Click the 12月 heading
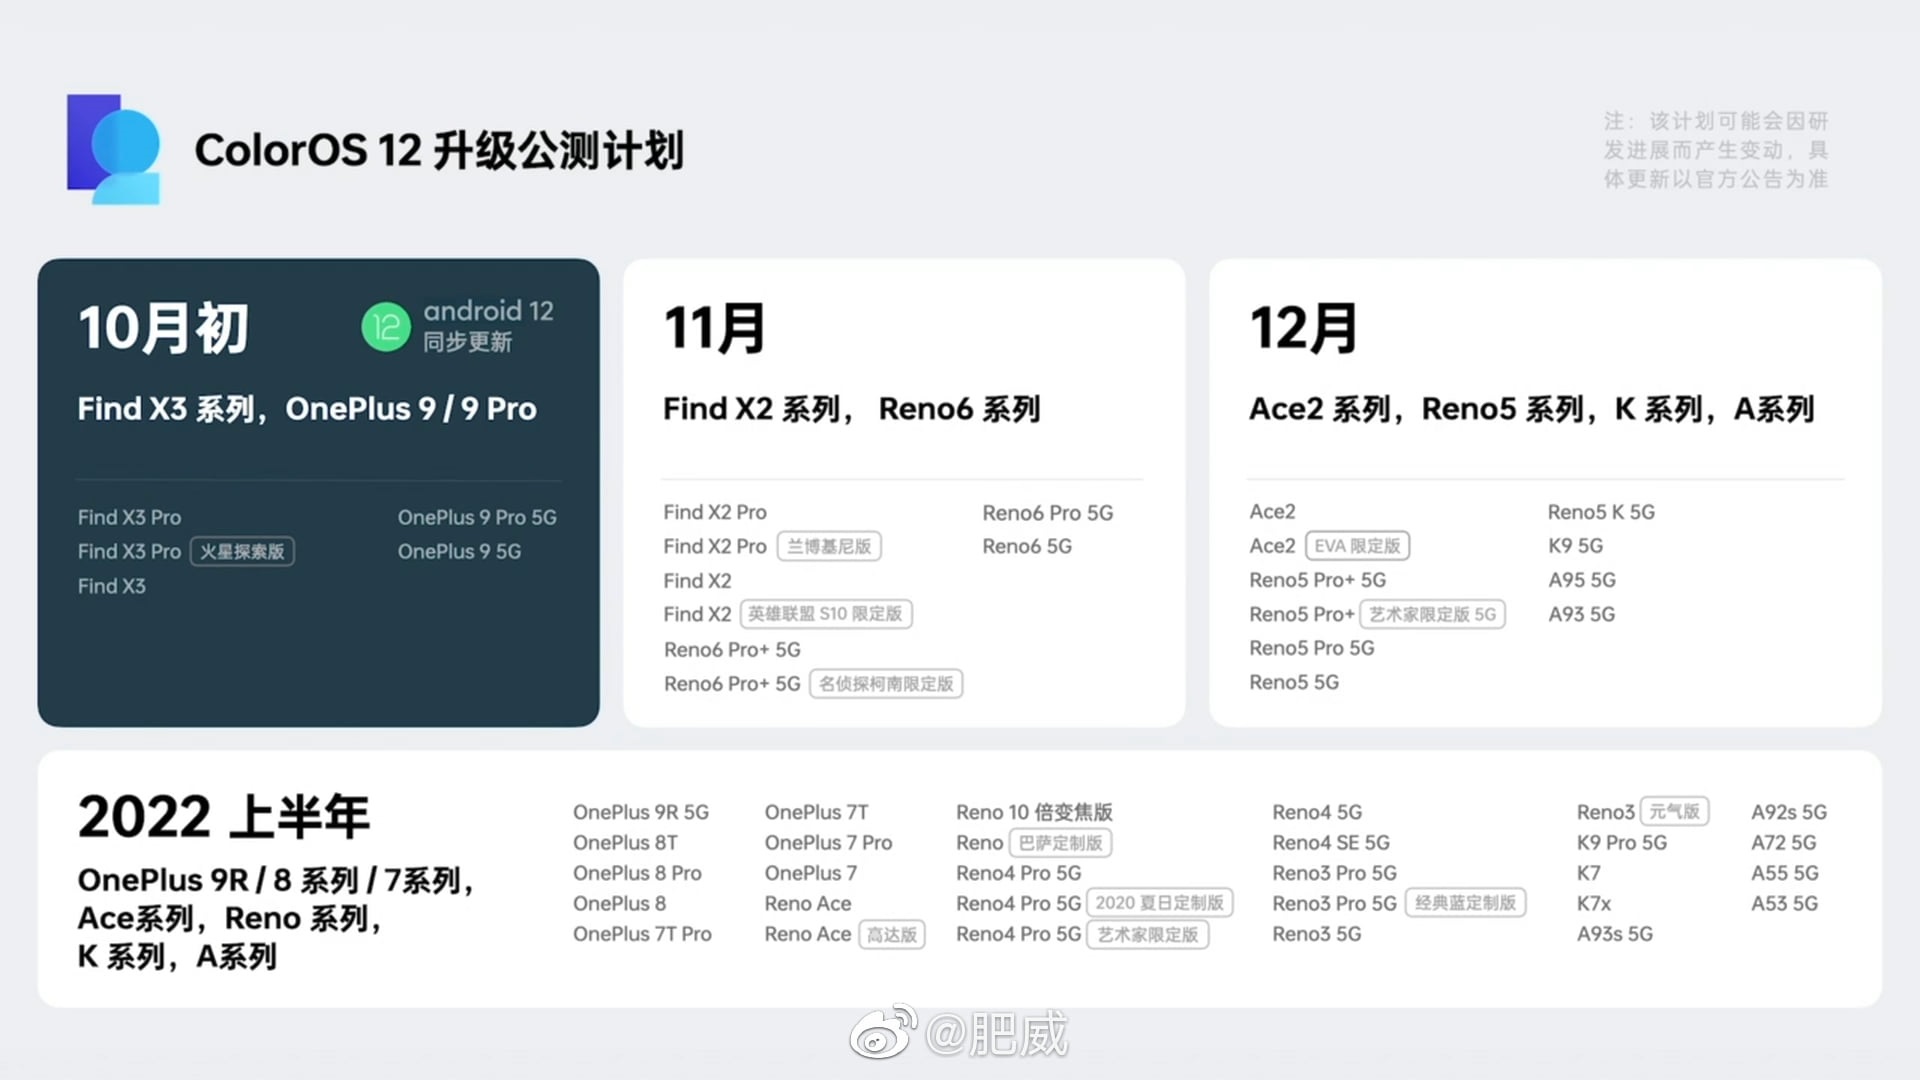The width and height of the screenshot is (1920, 1080). (x=1303, y=329)
